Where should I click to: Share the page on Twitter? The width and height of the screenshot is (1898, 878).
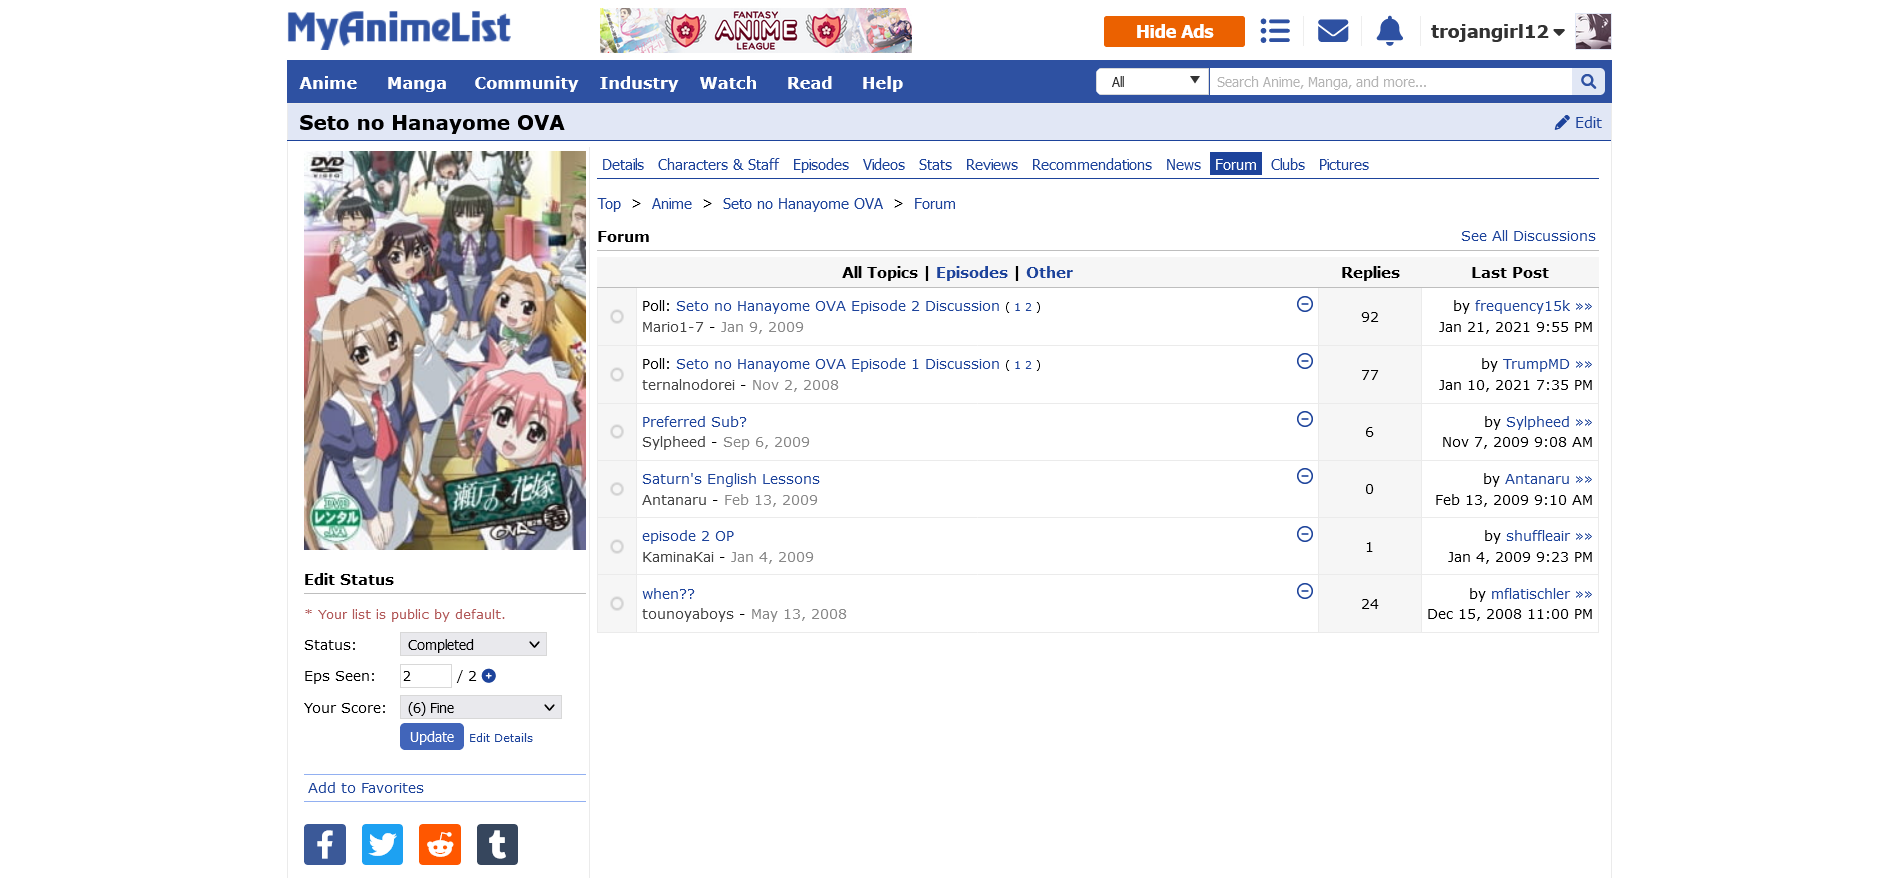pos(382,844)
